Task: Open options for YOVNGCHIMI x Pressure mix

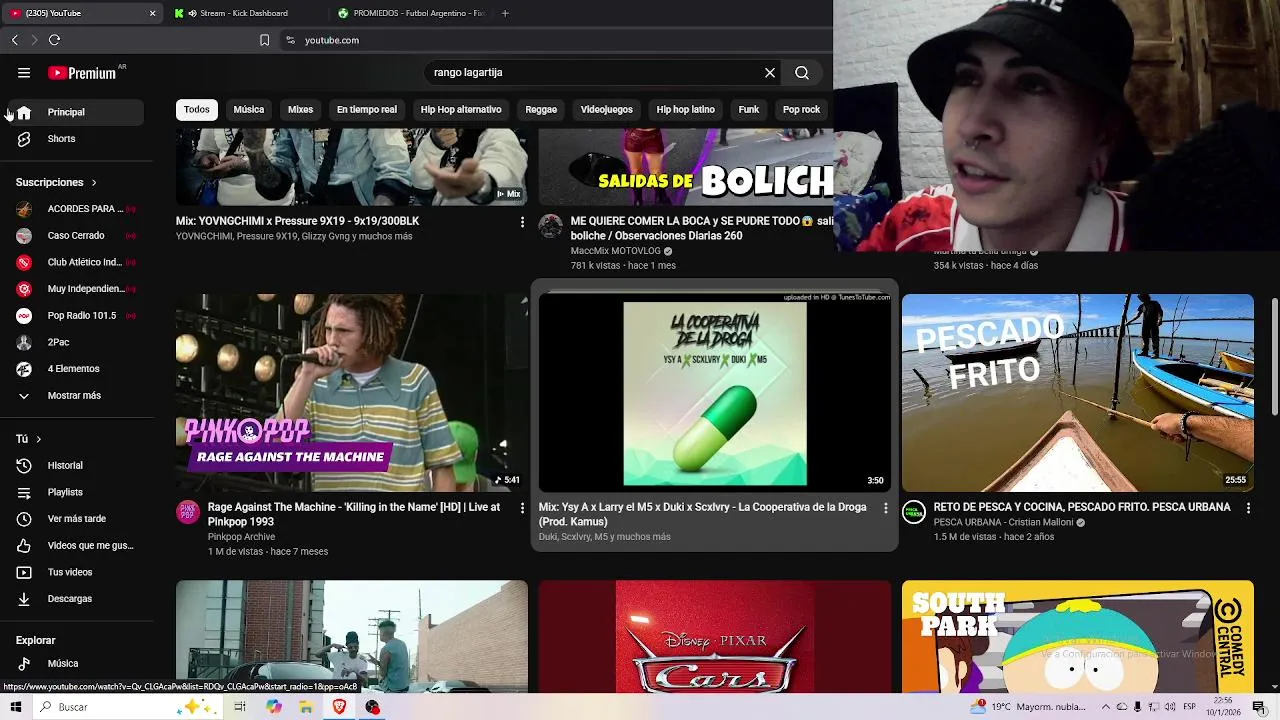Action: [522, 222]
